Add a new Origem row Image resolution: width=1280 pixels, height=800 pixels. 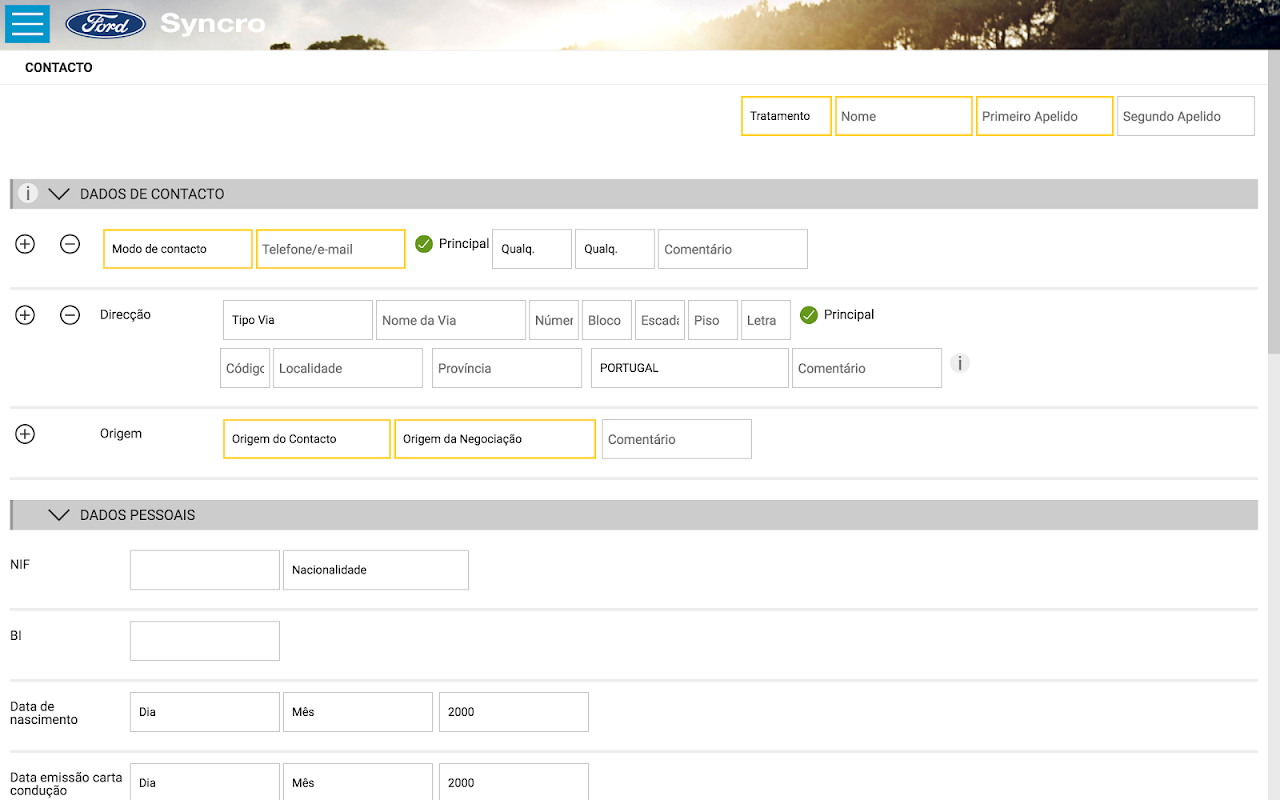25,434
